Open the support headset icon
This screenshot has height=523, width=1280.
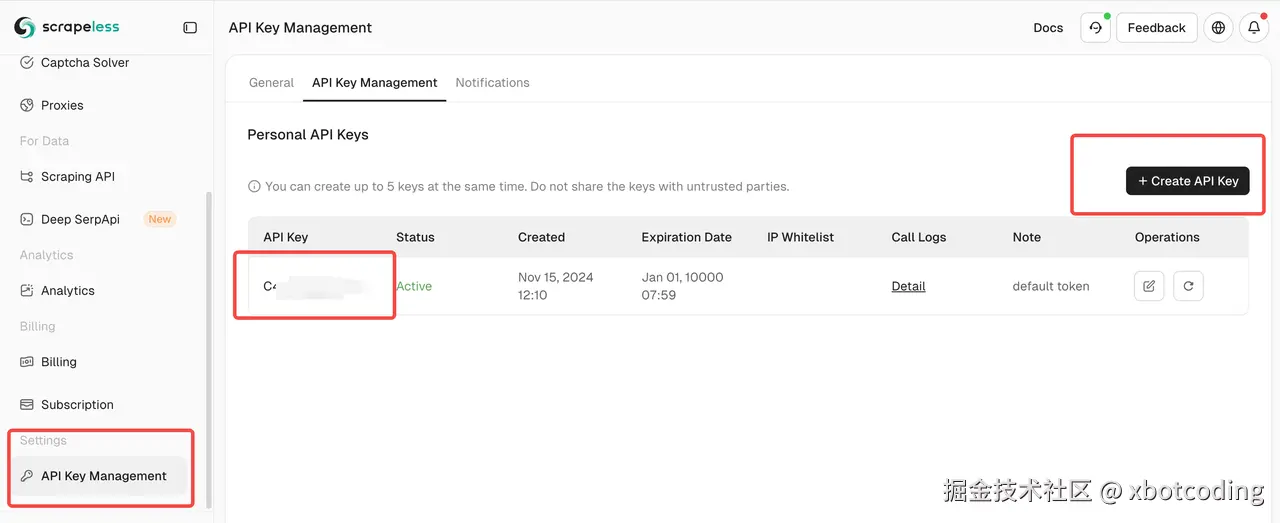pyautogui.click(x=1095, y=28)
